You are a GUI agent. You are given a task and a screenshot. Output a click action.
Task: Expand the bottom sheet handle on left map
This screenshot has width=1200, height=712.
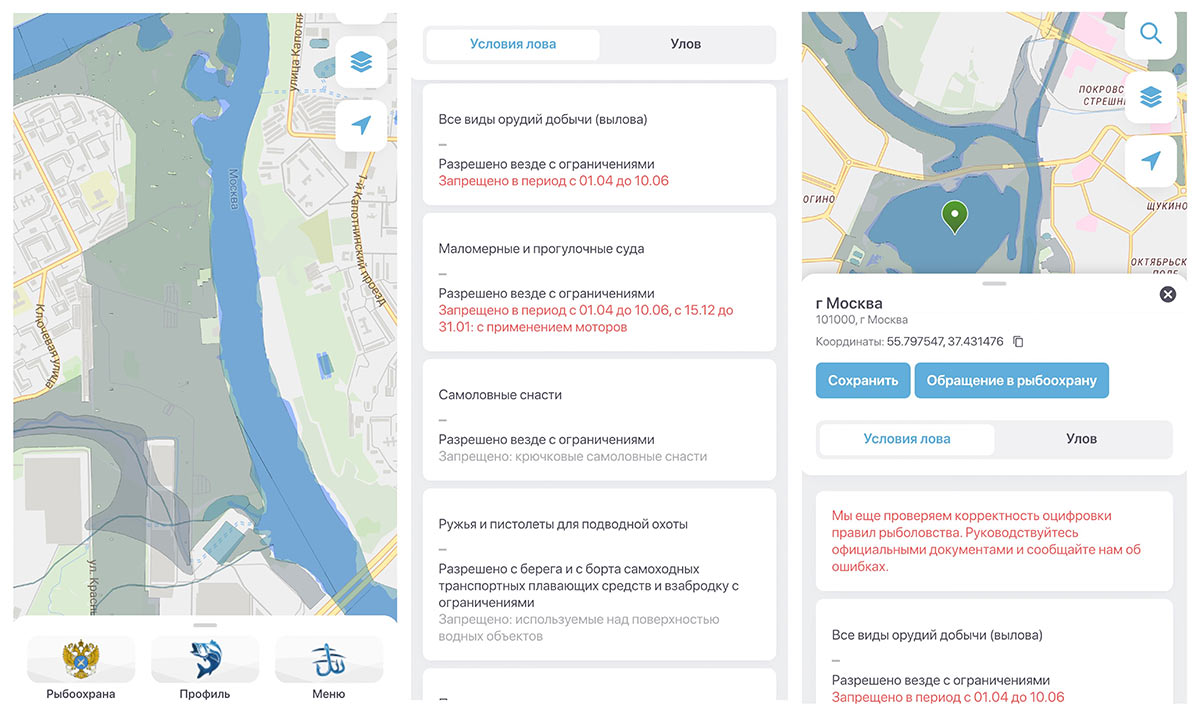(205, 624)
